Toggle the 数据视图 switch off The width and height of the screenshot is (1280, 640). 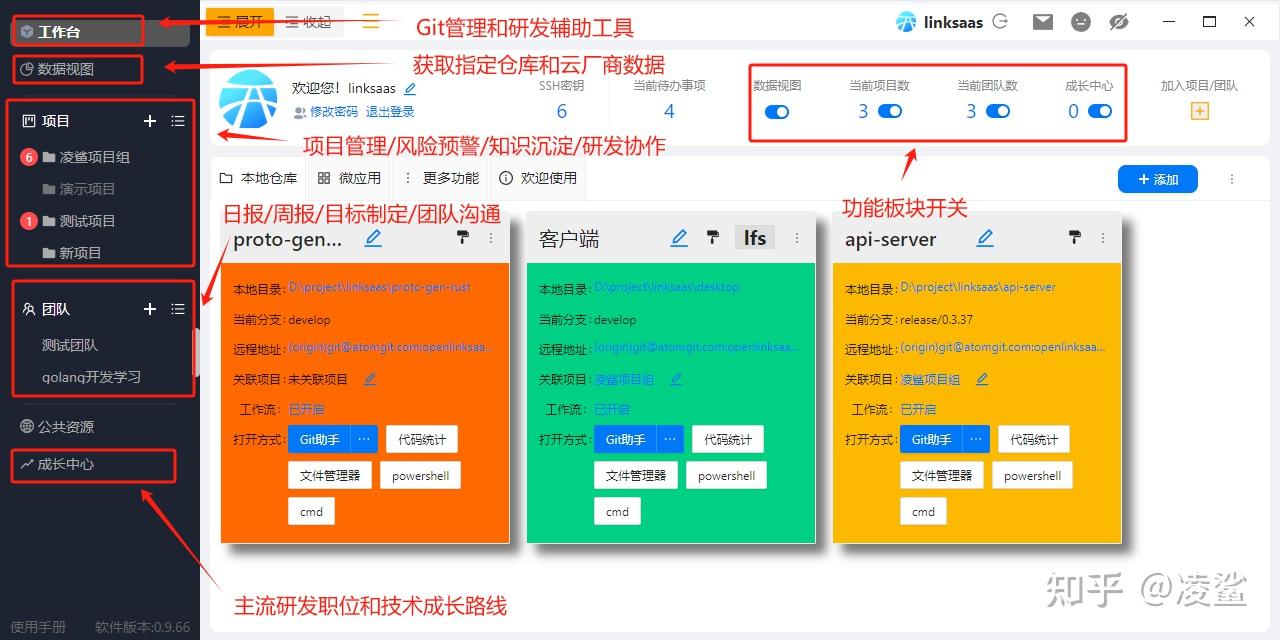779,113
